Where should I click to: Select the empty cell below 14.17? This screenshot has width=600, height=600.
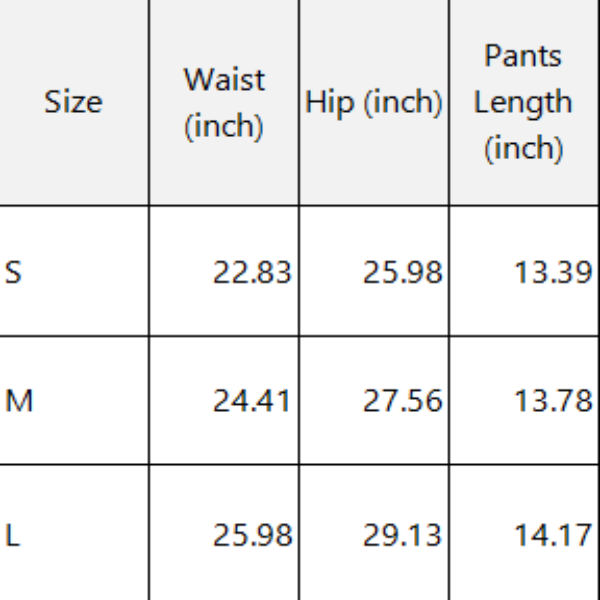523,588
